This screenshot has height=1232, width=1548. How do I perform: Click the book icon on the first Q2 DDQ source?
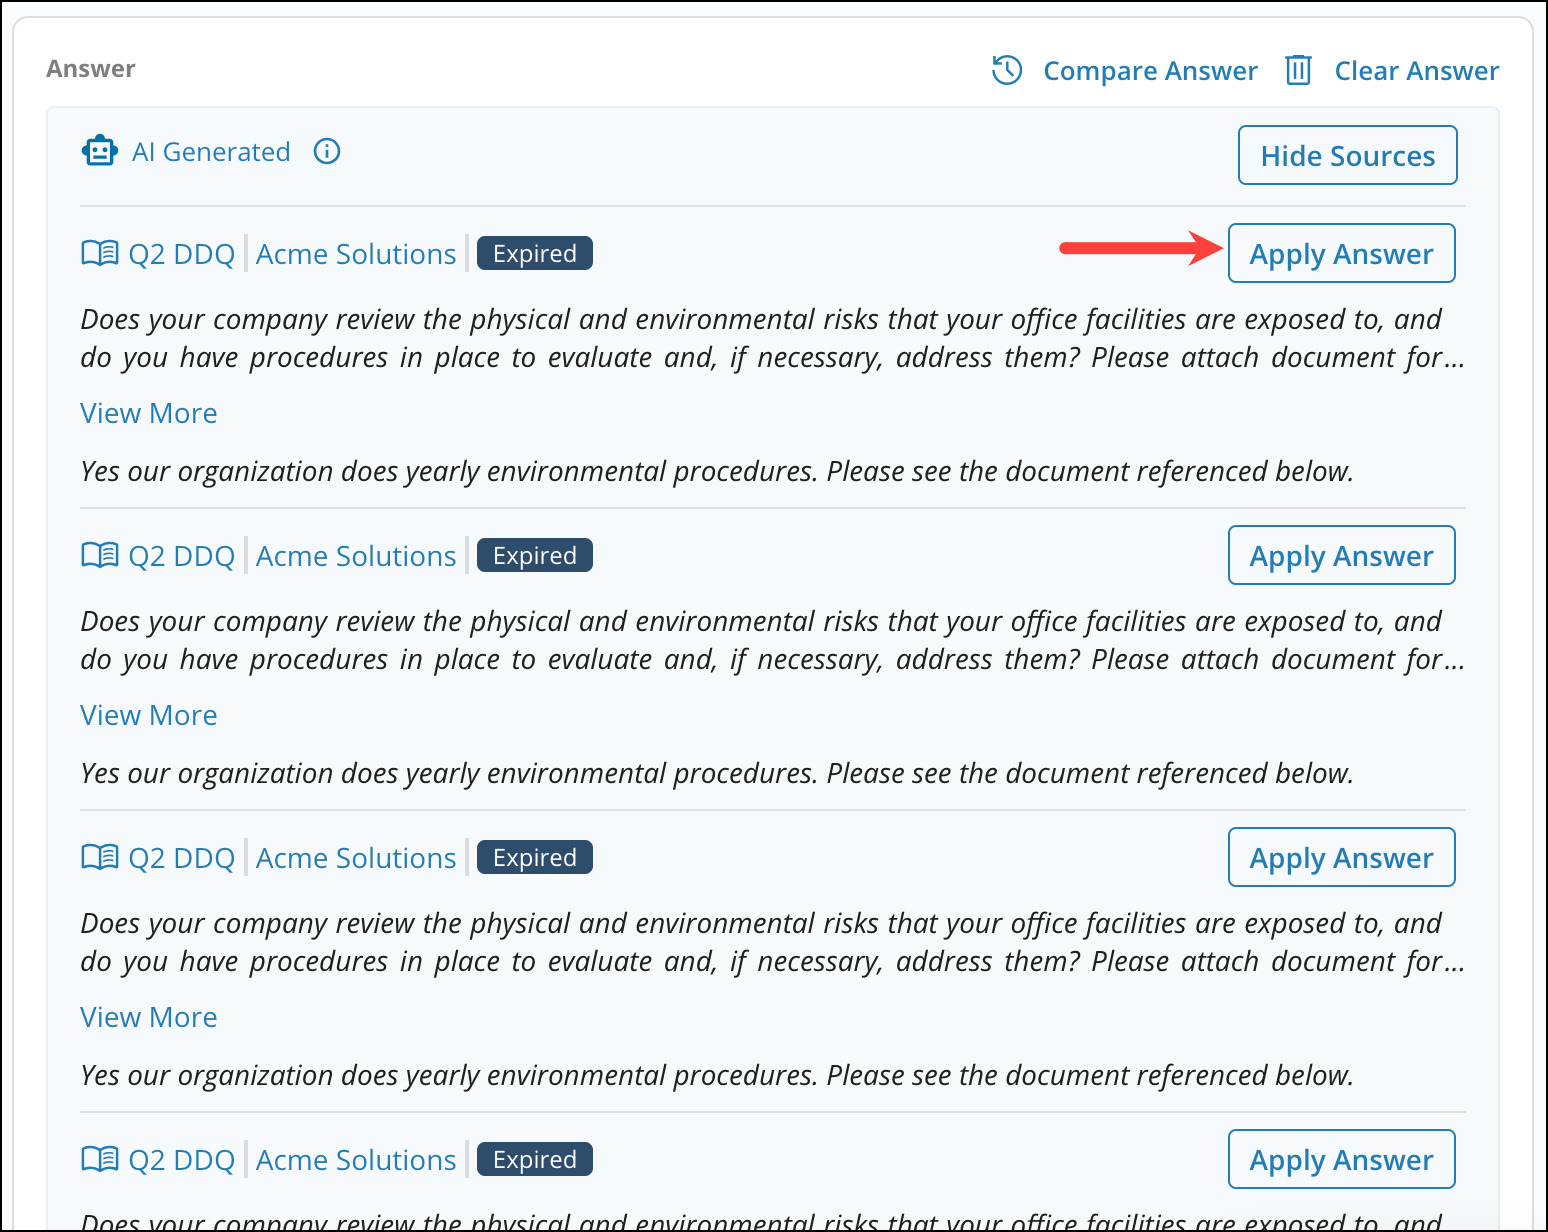(100, 253)
